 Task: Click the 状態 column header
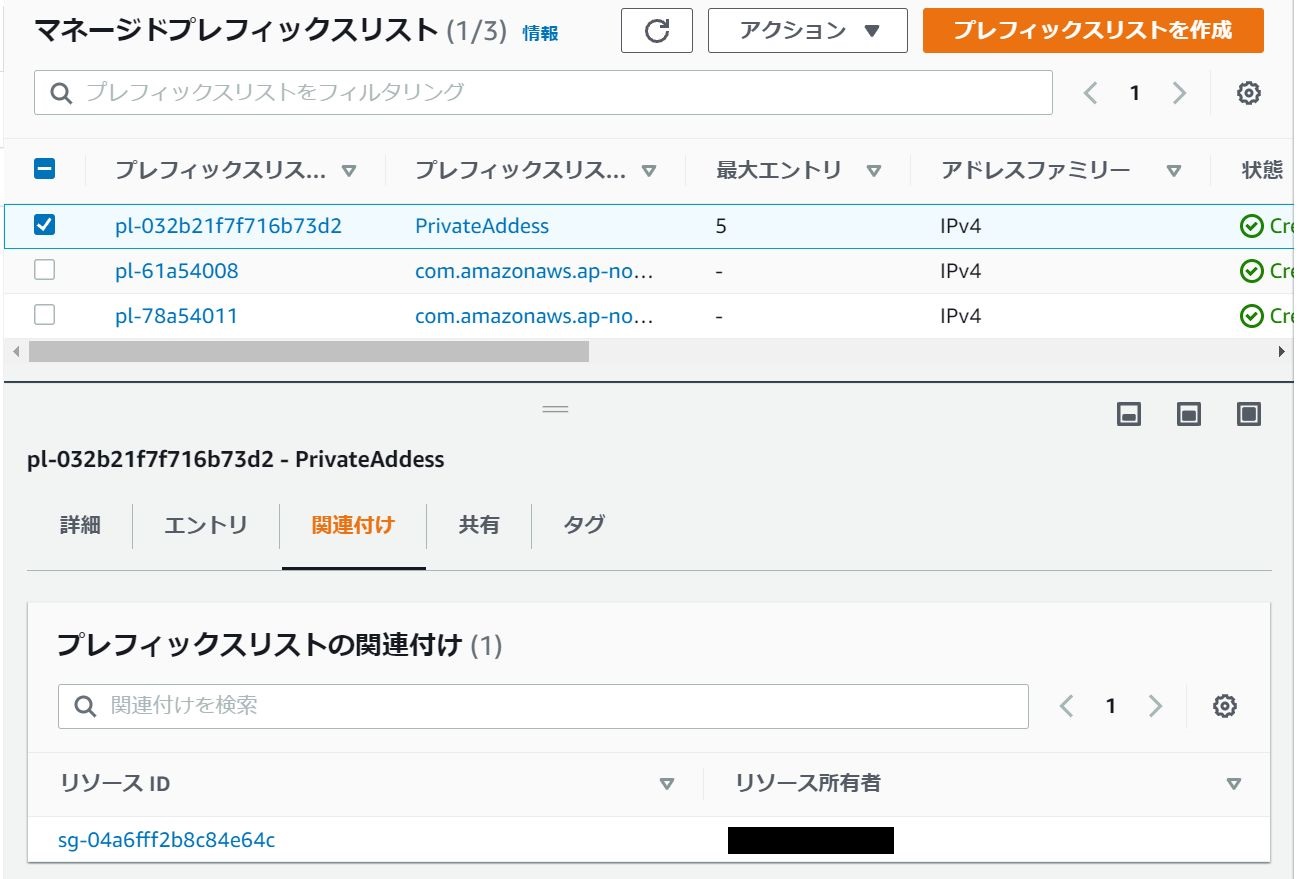tap(1262, 170)
